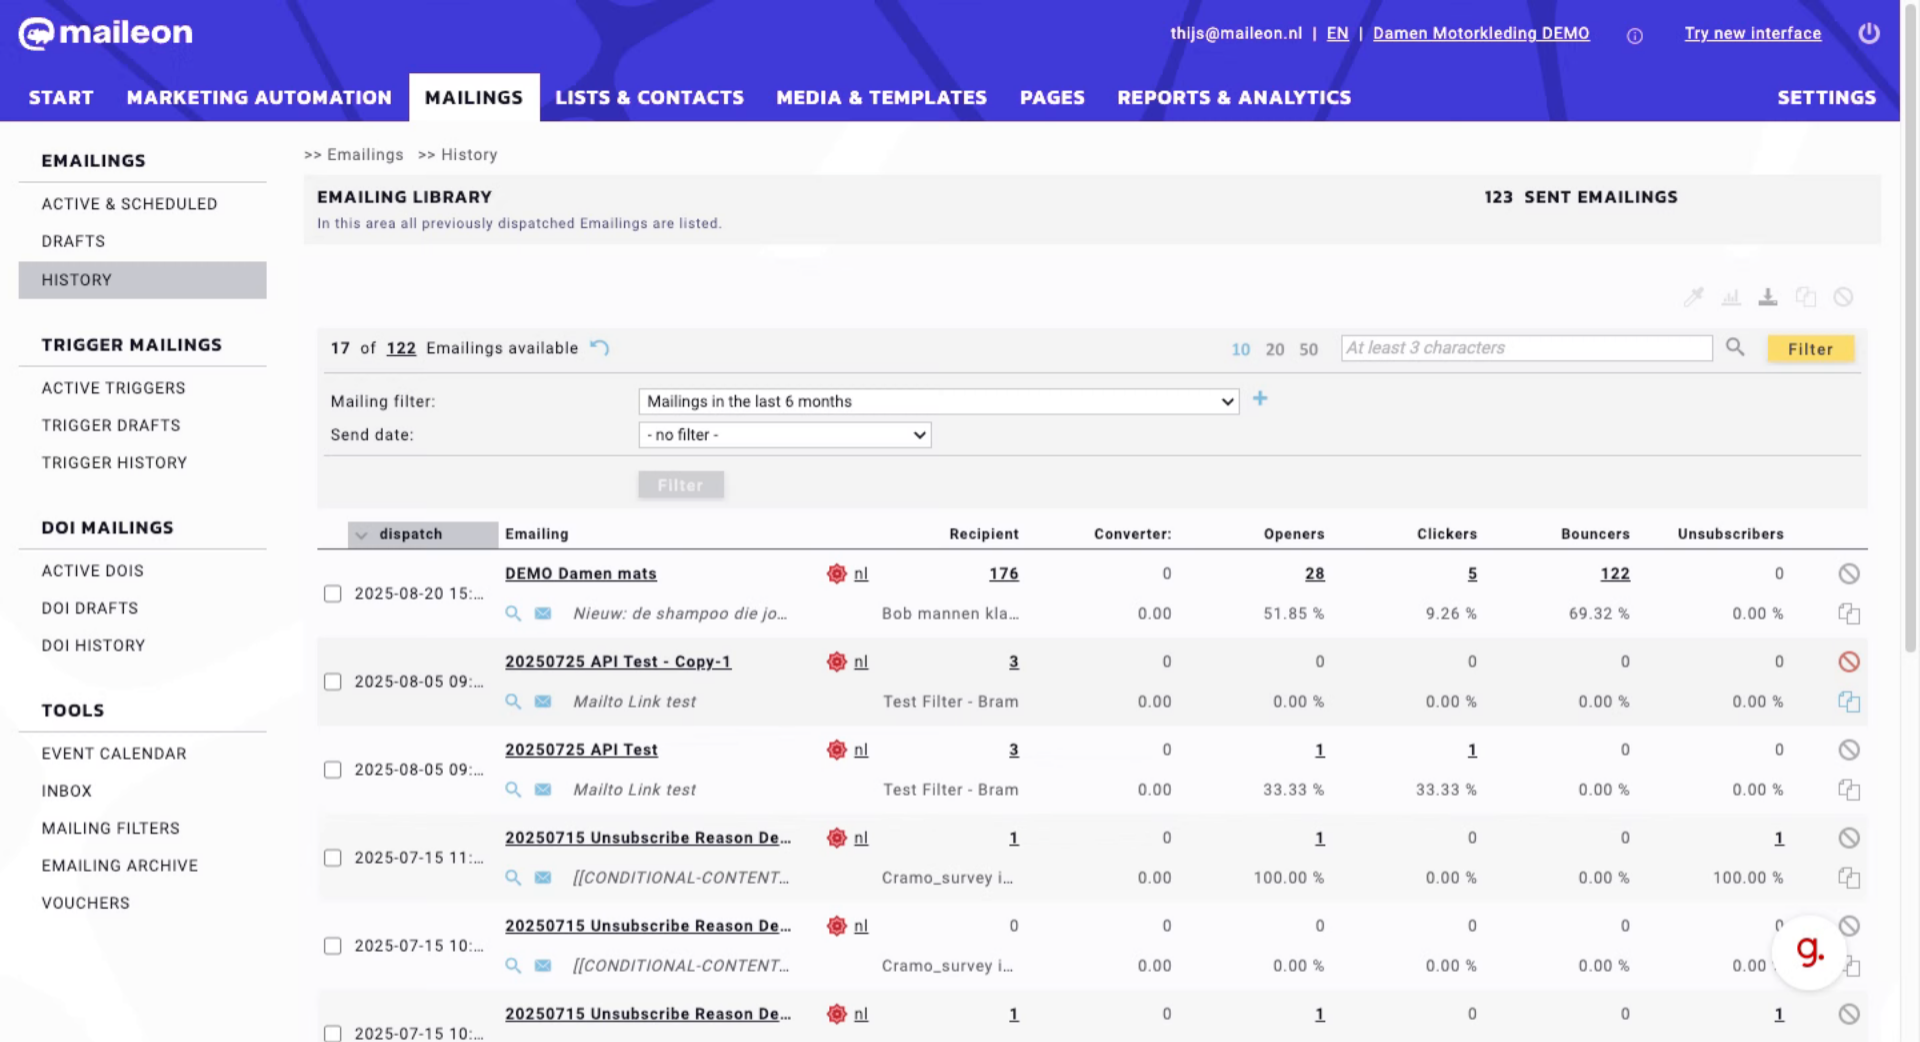Tick the checkbox for 20250725 API Test
The image size is (1920, 1042).
click(333, 769)
